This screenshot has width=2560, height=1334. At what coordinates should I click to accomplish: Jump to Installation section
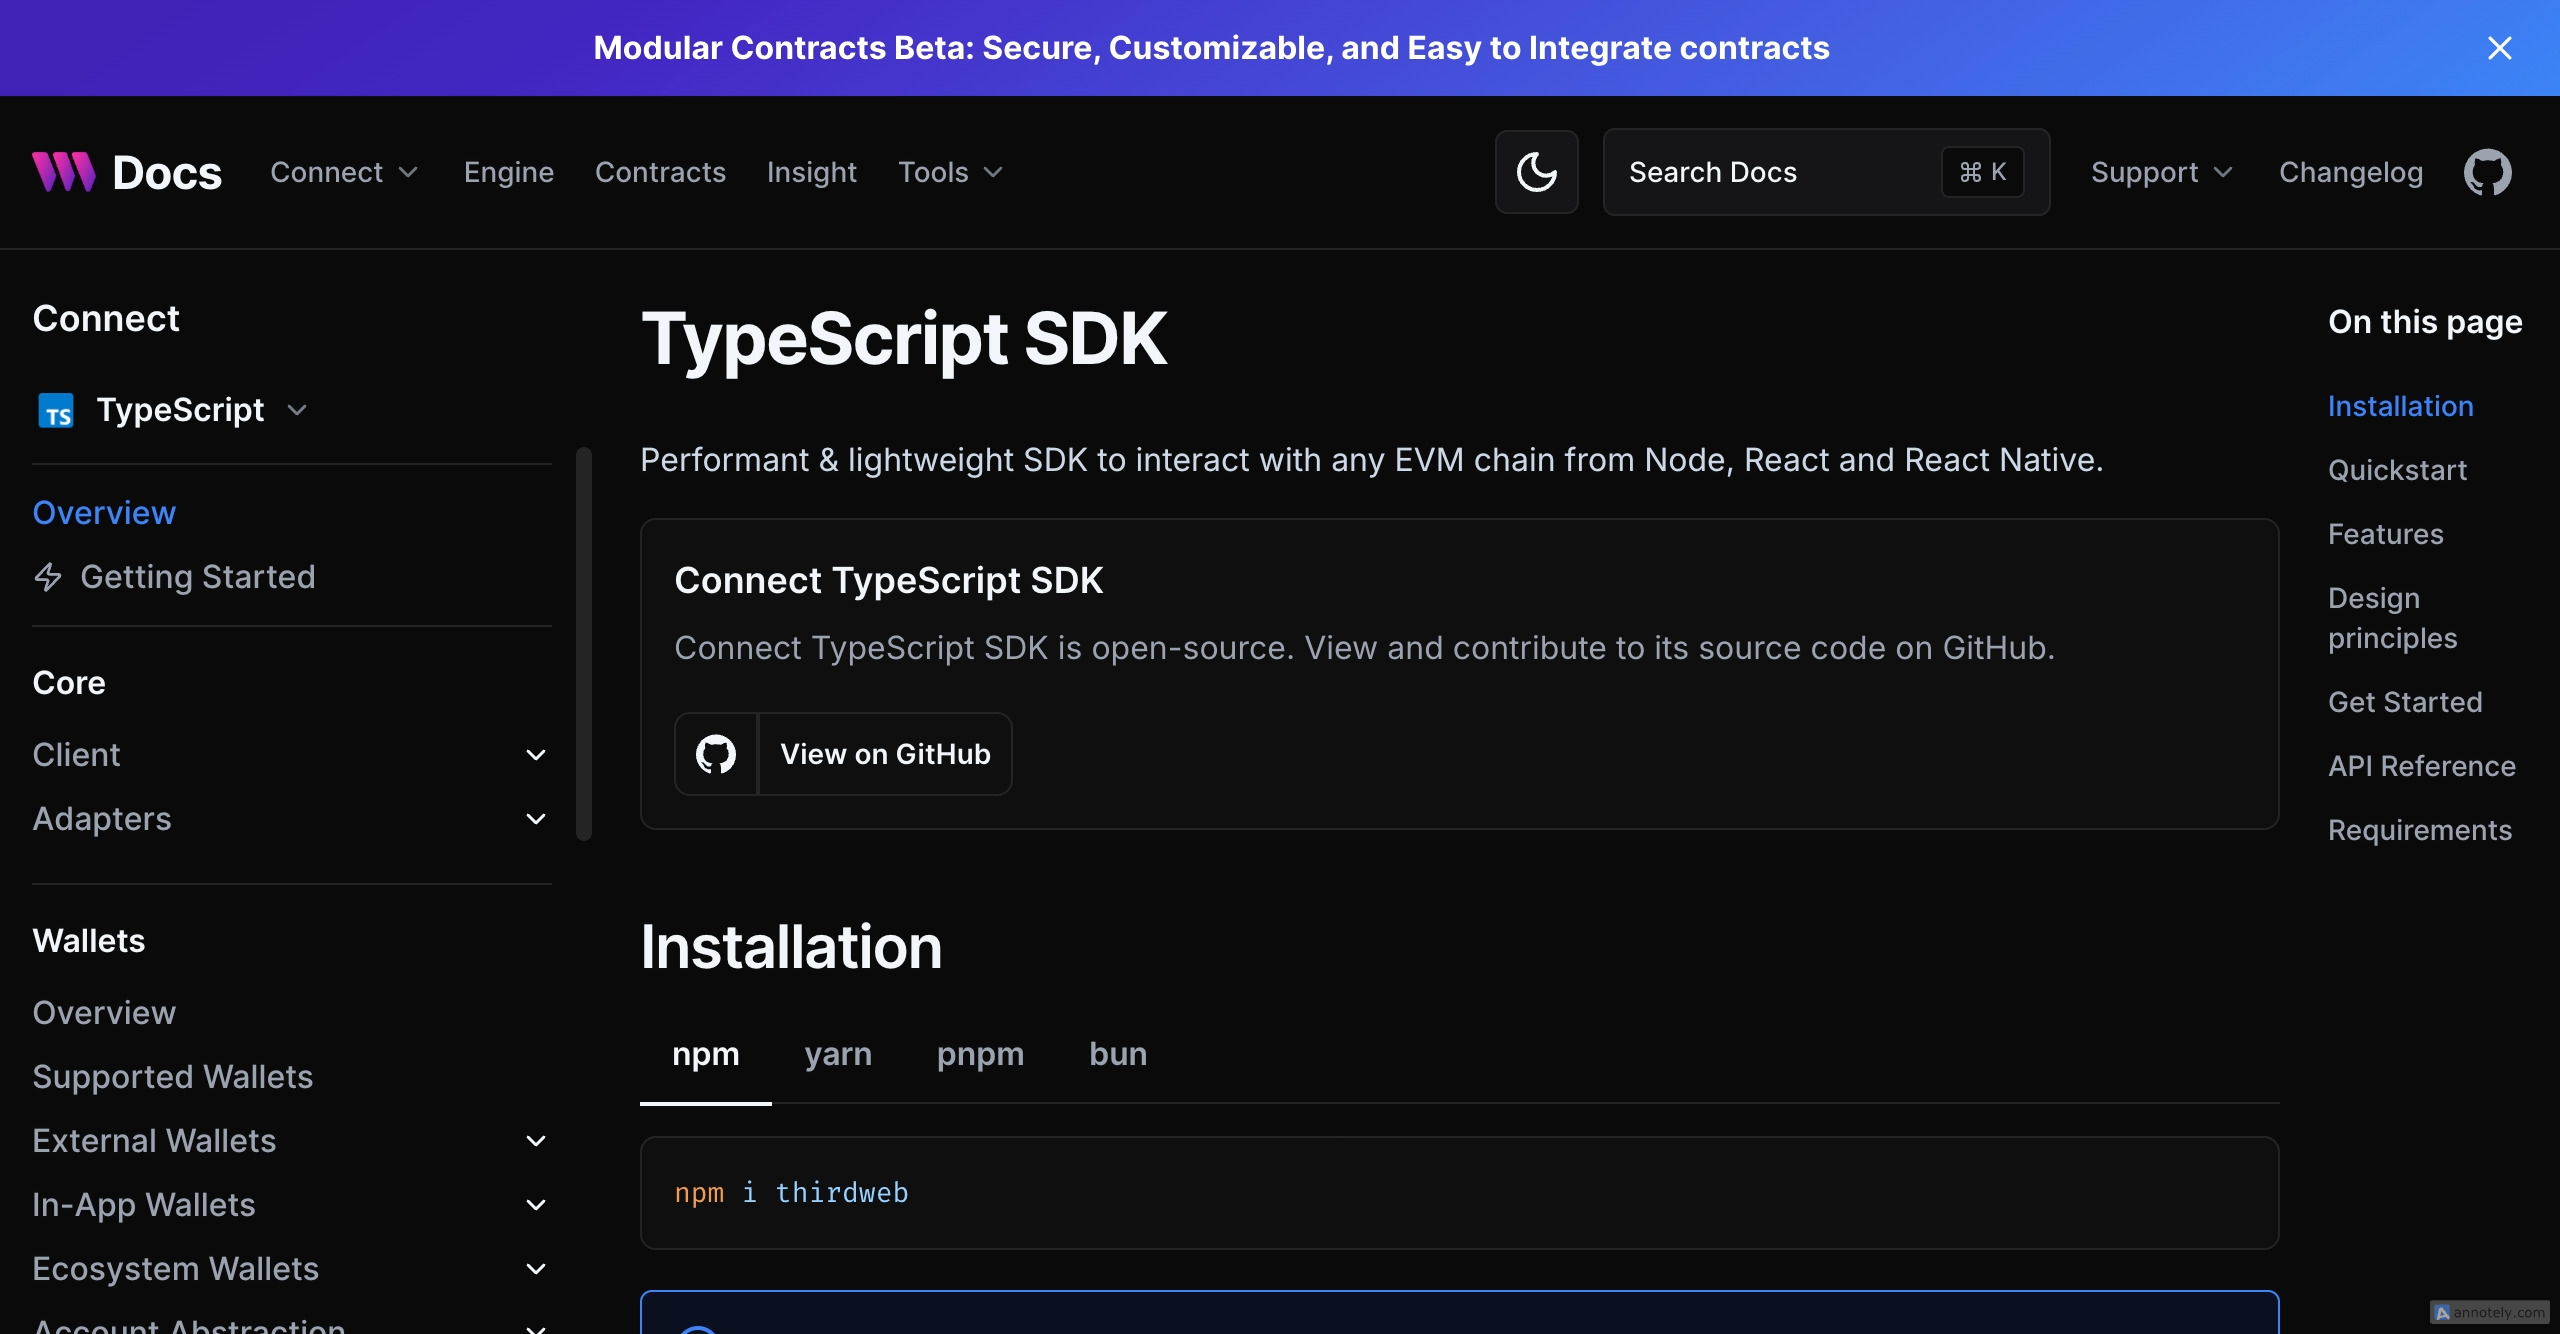coord(2401,406)
